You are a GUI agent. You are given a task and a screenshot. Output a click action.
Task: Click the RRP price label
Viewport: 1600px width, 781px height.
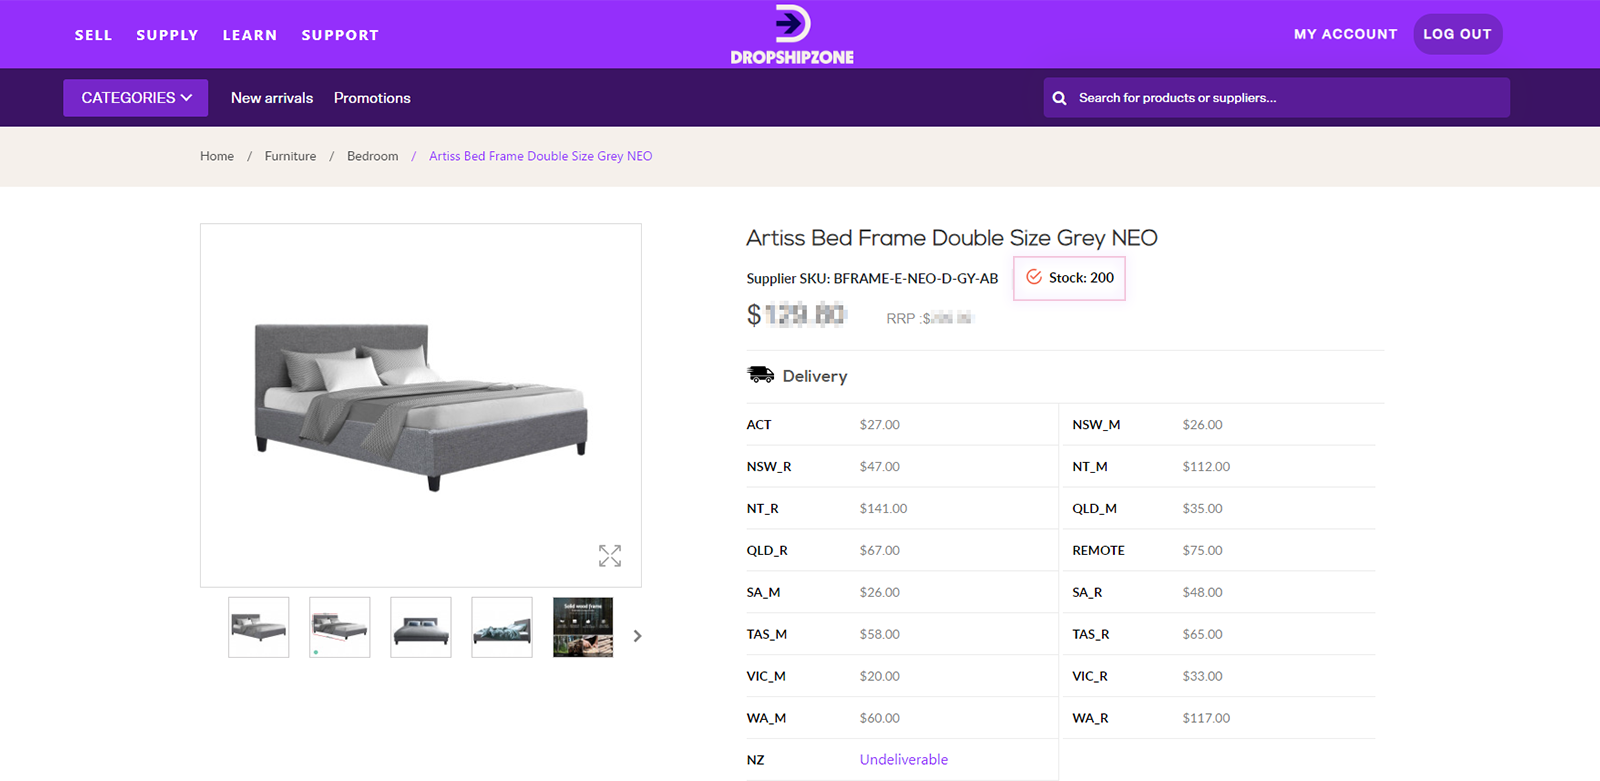930,318
